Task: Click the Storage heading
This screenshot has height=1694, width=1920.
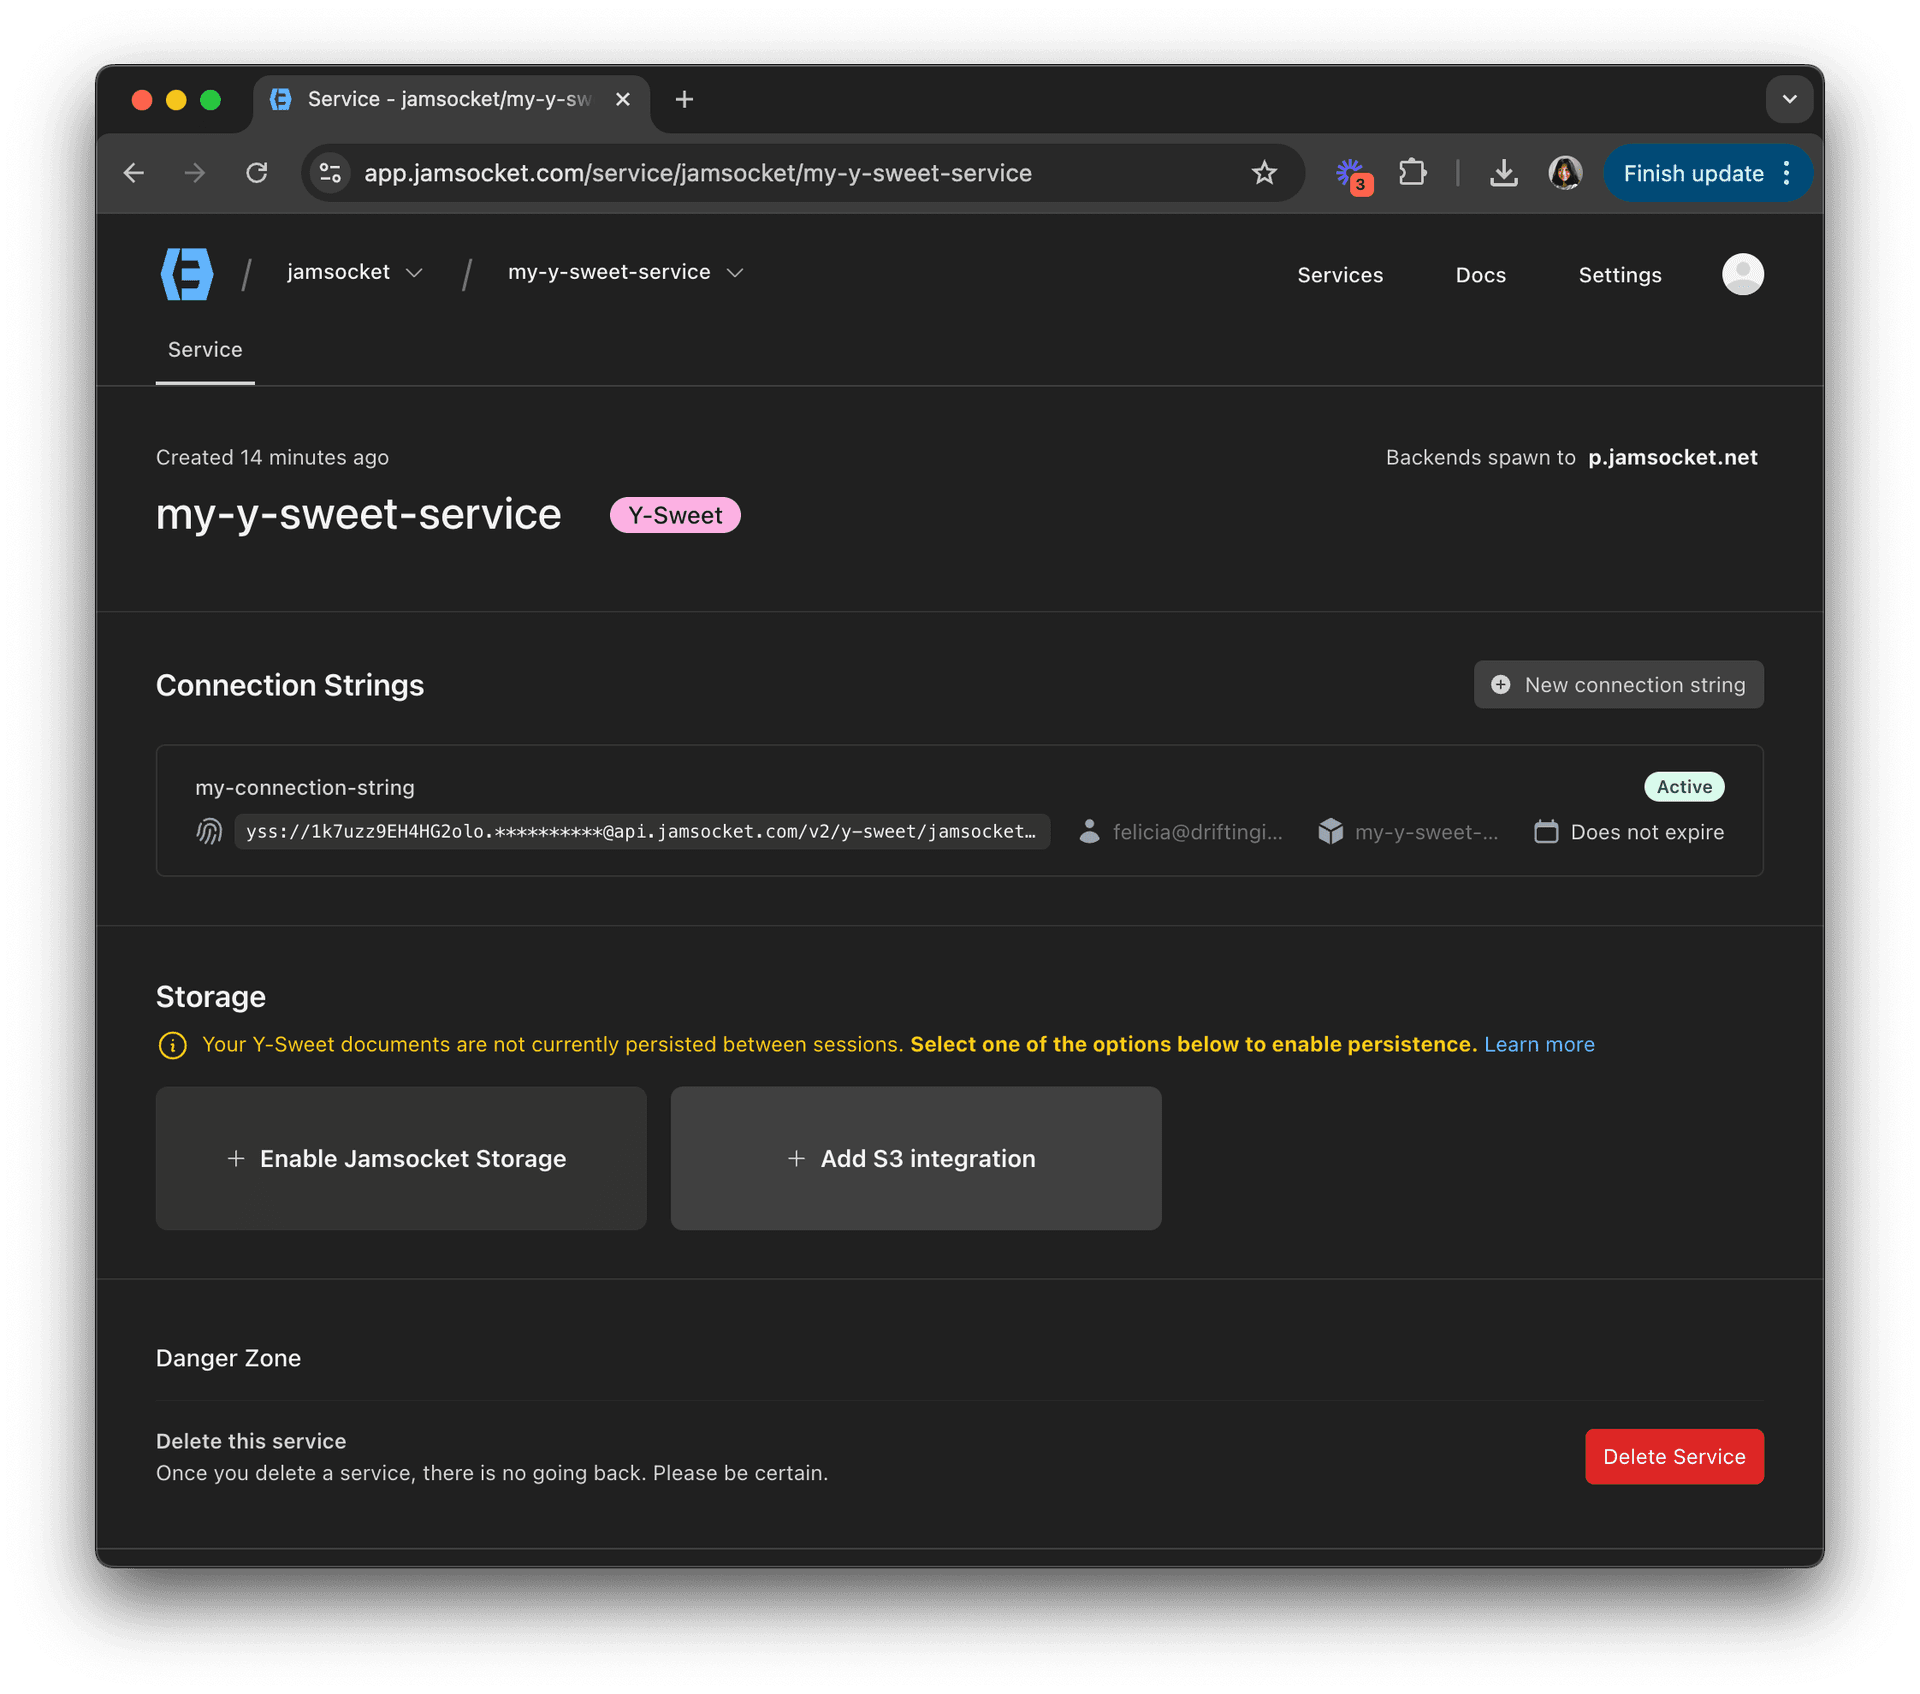Action: pos(211,997)
